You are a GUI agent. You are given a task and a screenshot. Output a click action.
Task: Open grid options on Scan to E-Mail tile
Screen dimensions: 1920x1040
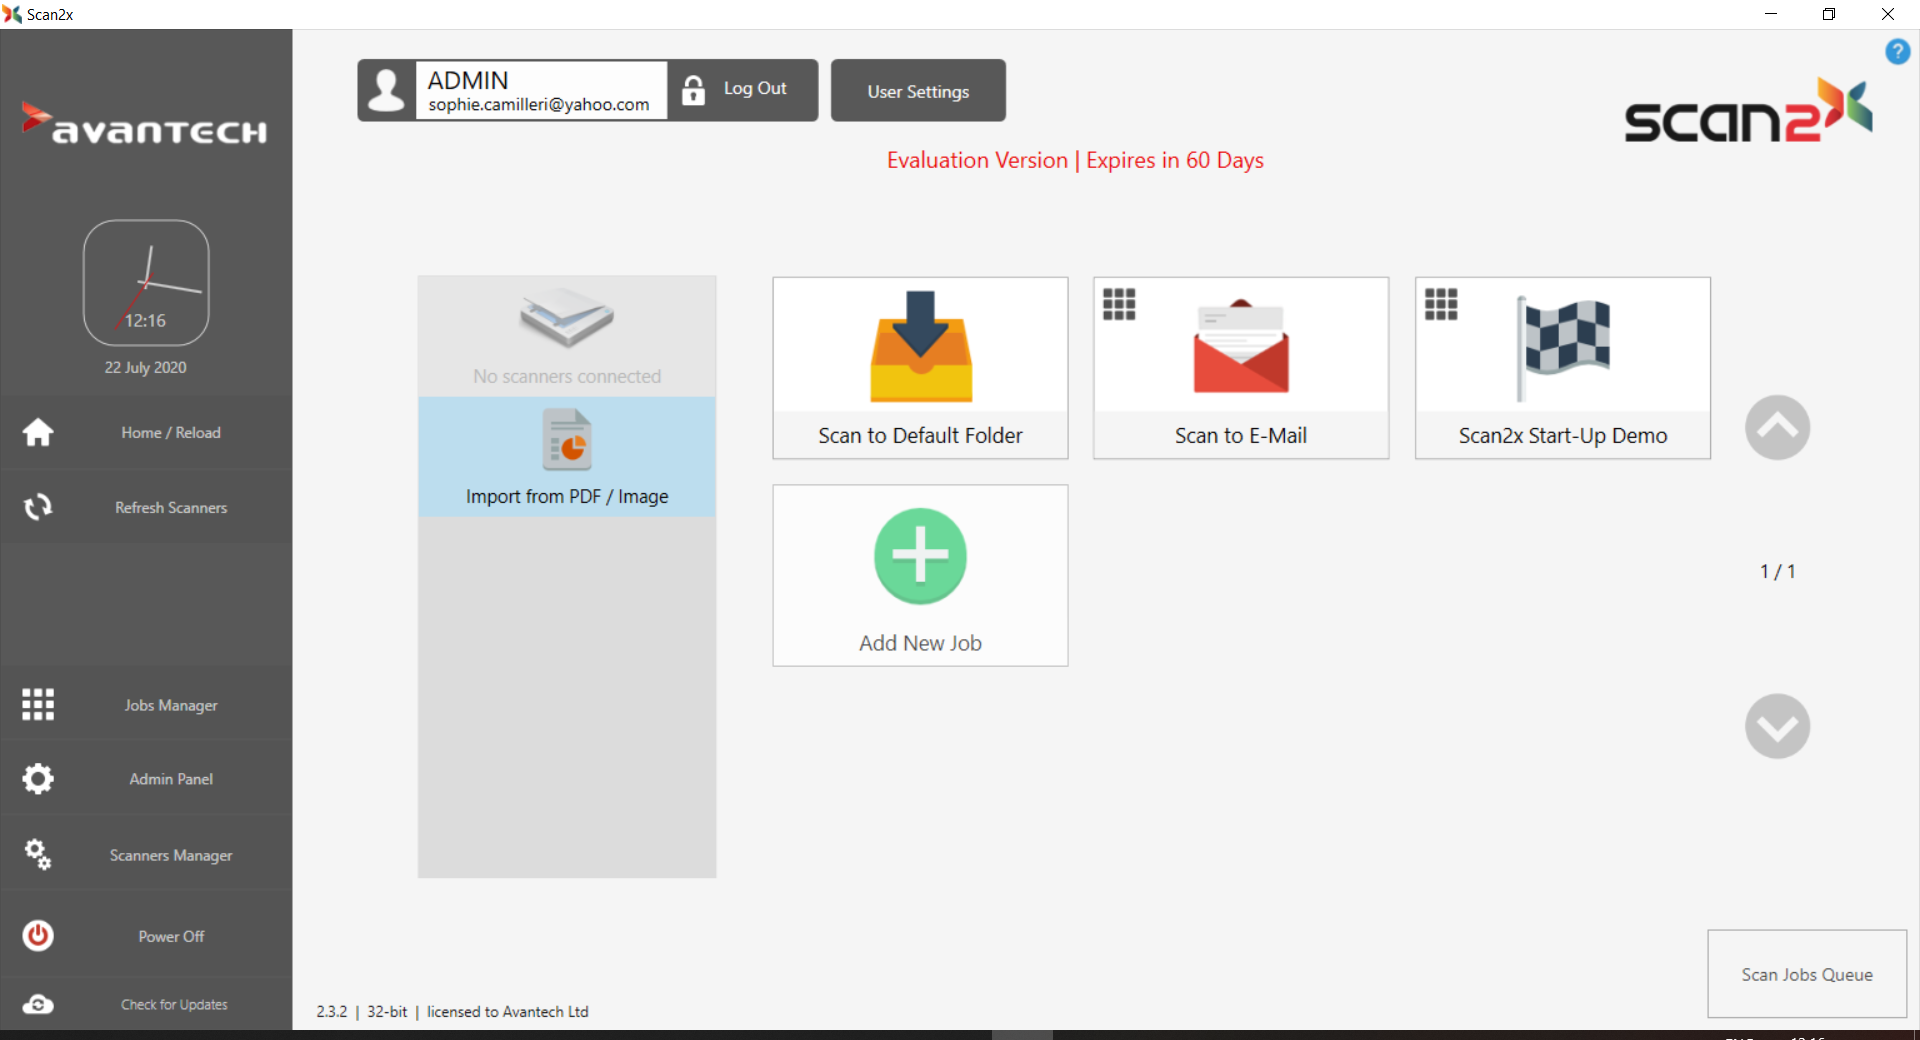tap(1119, 304)
